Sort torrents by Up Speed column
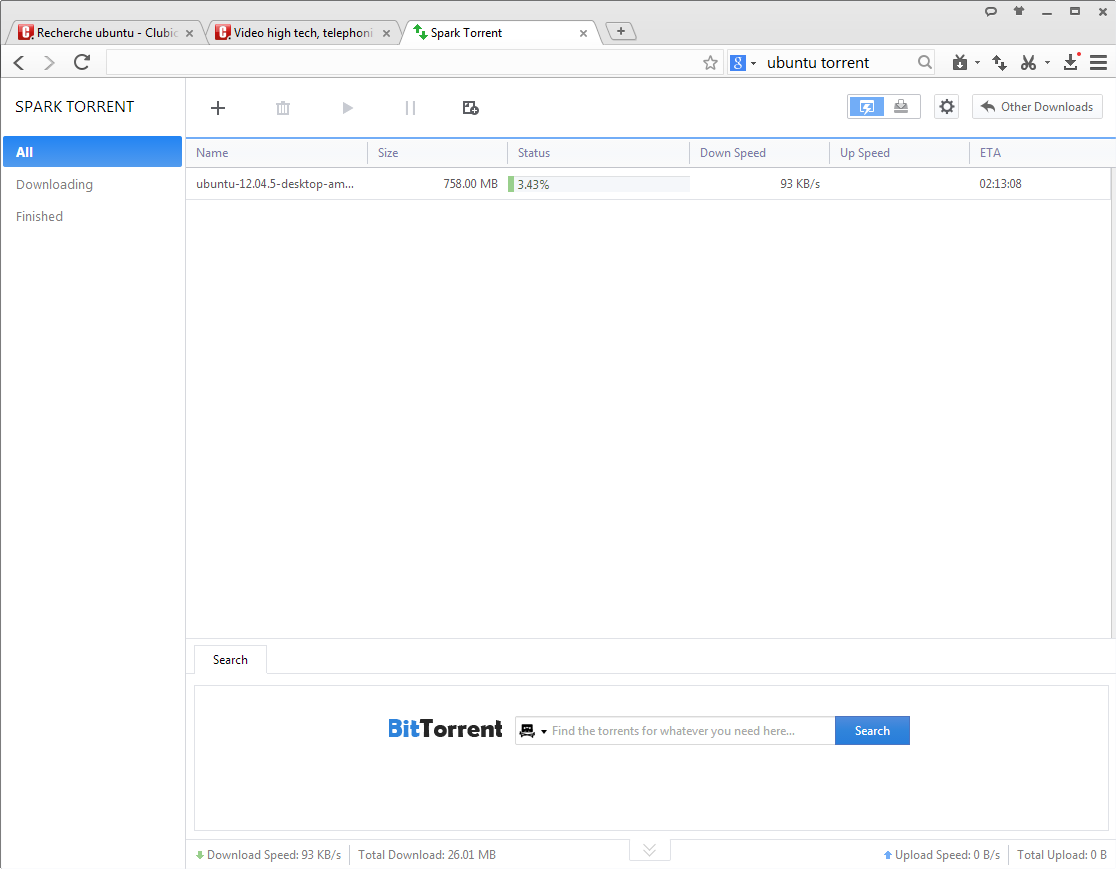This screenshot has height=869, width=1116. coord(900,153)
